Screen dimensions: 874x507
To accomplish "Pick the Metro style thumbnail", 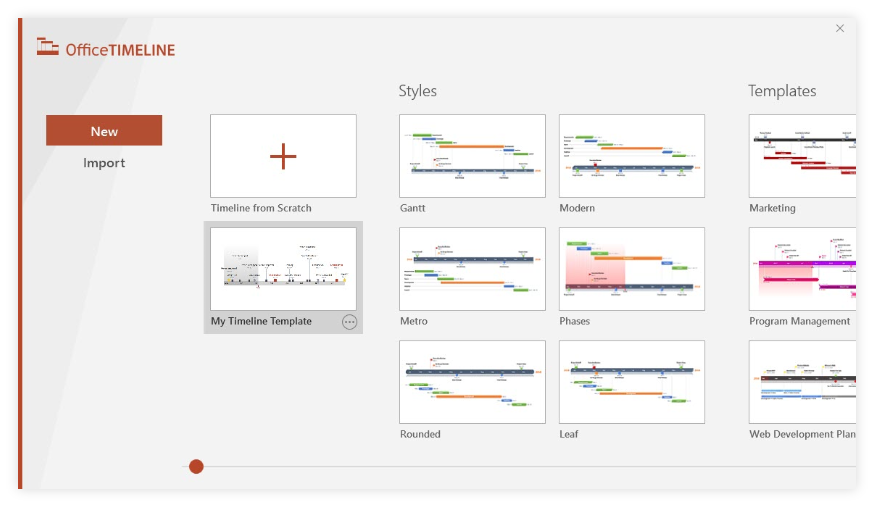I will (472, 269).
